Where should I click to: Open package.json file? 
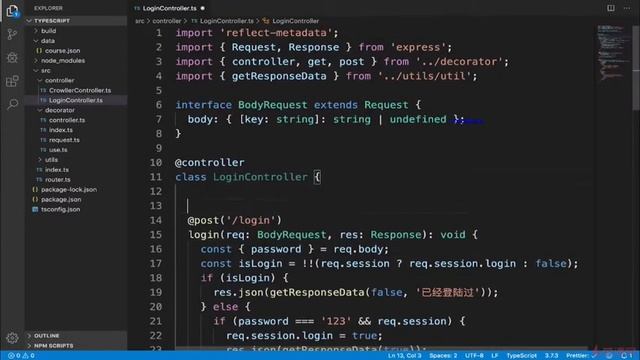76,199
